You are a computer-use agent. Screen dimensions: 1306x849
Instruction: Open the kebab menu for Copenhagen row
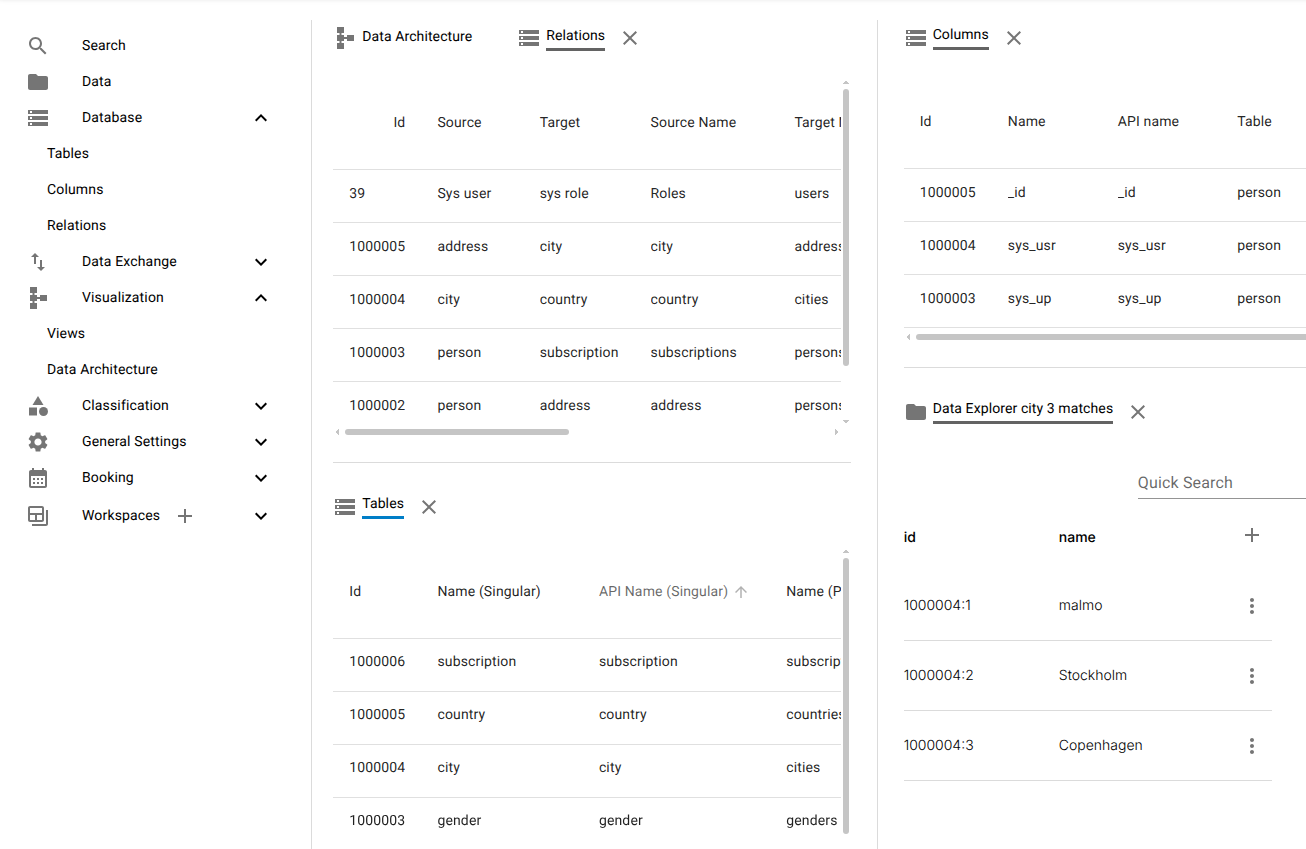point(1251,745)
